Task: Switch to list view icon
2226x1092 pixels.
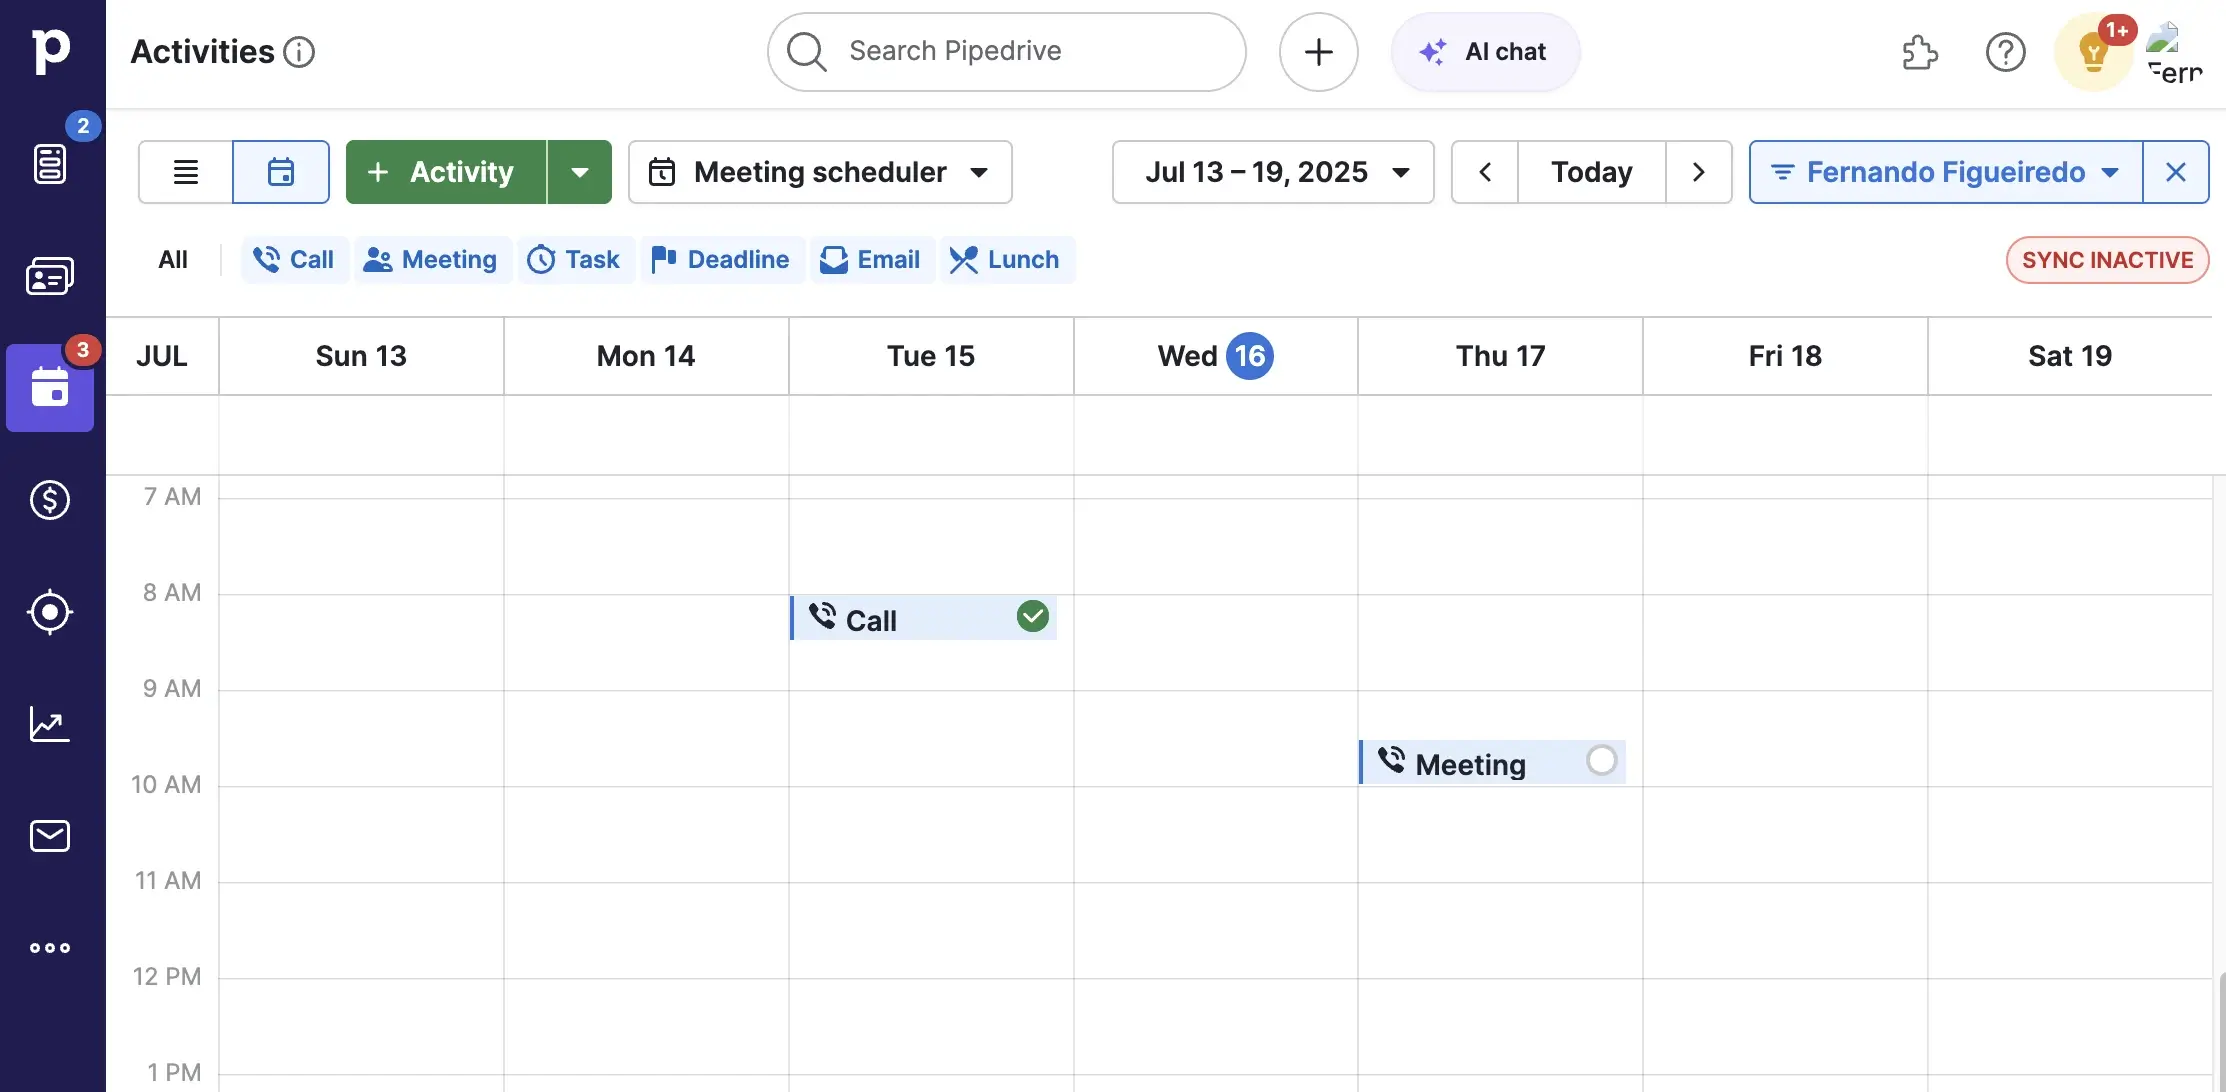Action: pyautogui.click(x=186, y=172)
